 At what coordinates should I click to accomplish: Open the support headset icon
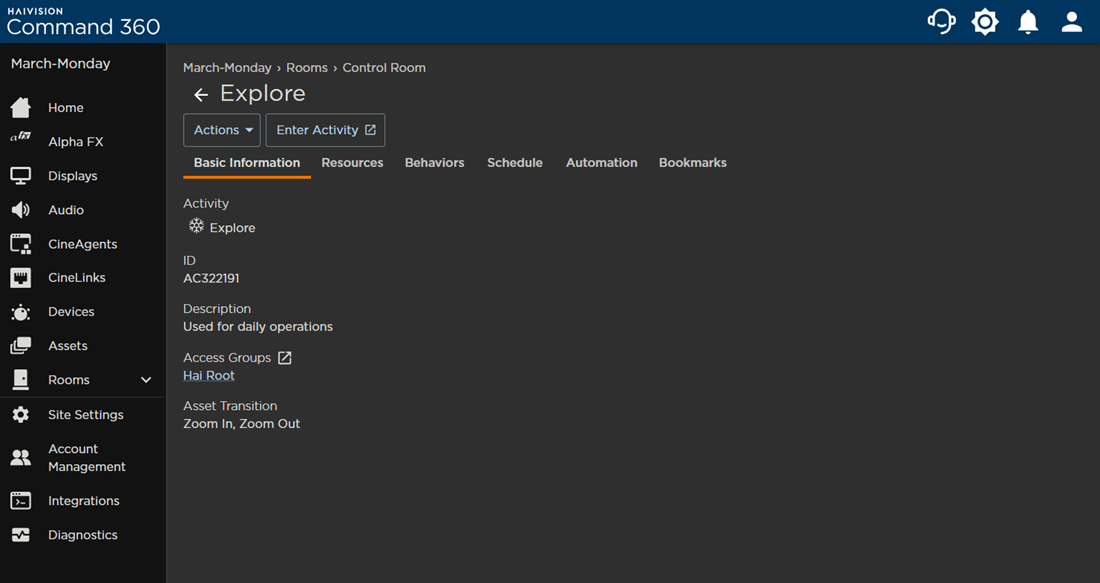[941, 22]
